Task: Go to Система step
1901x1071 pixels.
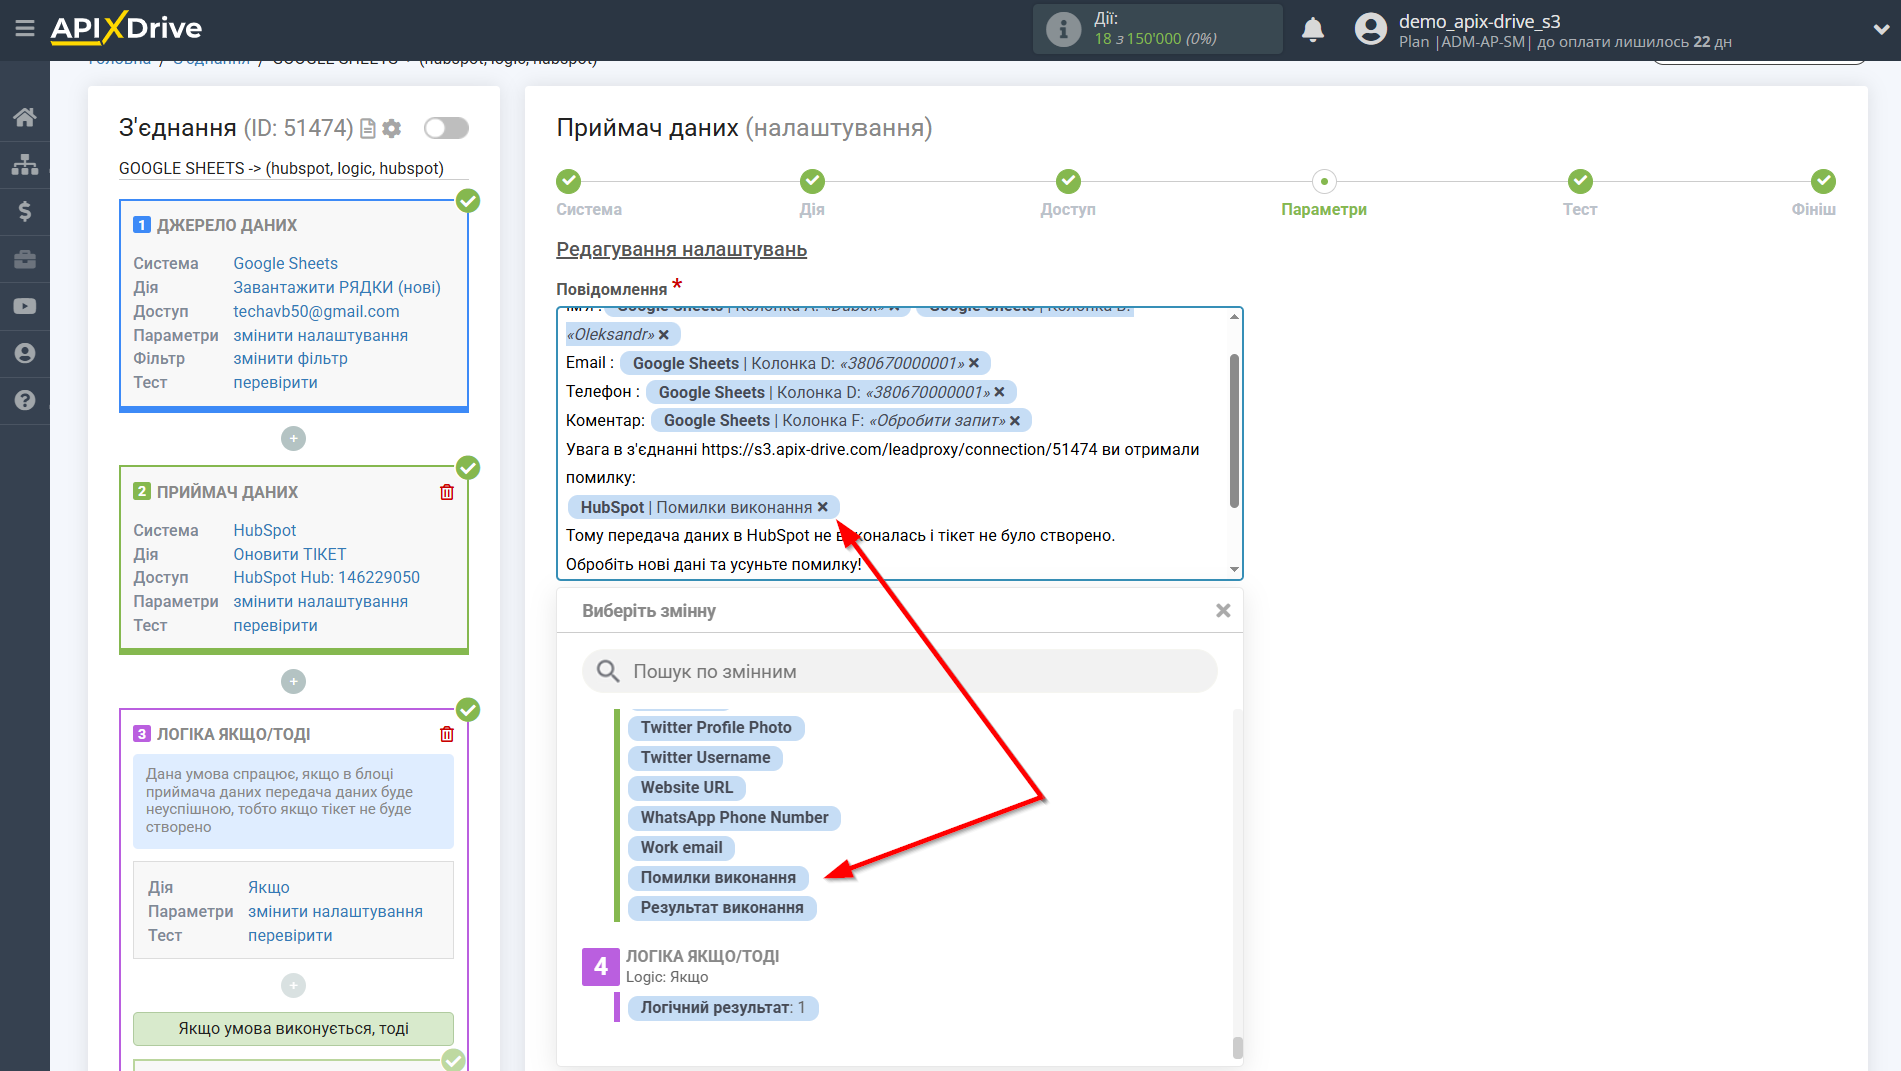Action: (x=569, y=182)
